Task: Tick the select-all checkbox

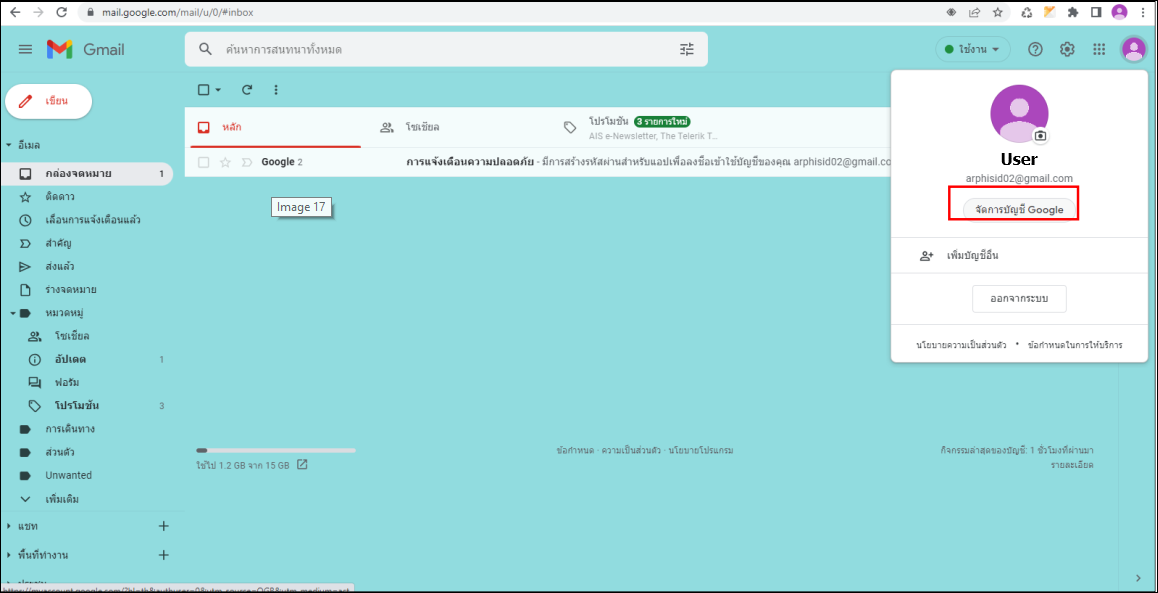Action: coord(204,90)
